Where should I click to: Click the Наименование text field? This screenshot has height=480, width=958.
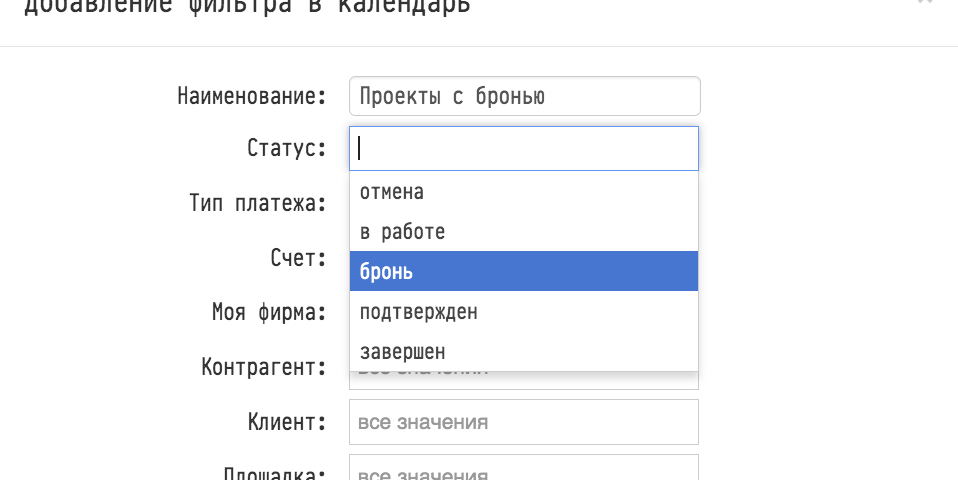[x=524, y=96]
